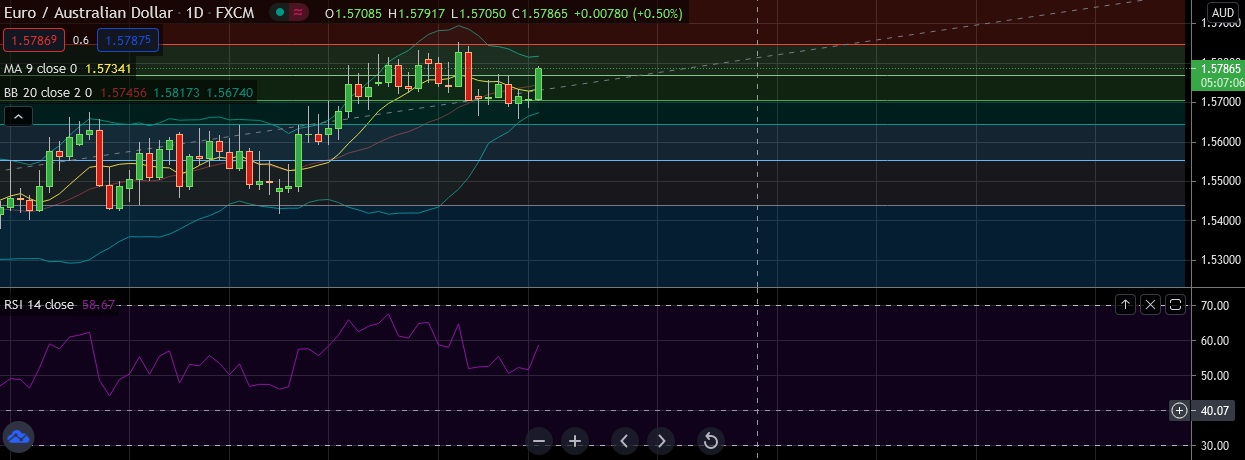Click the 60.00 level on RSI scale
This screenshot has width=1245, height=460.
(1214, 340)
